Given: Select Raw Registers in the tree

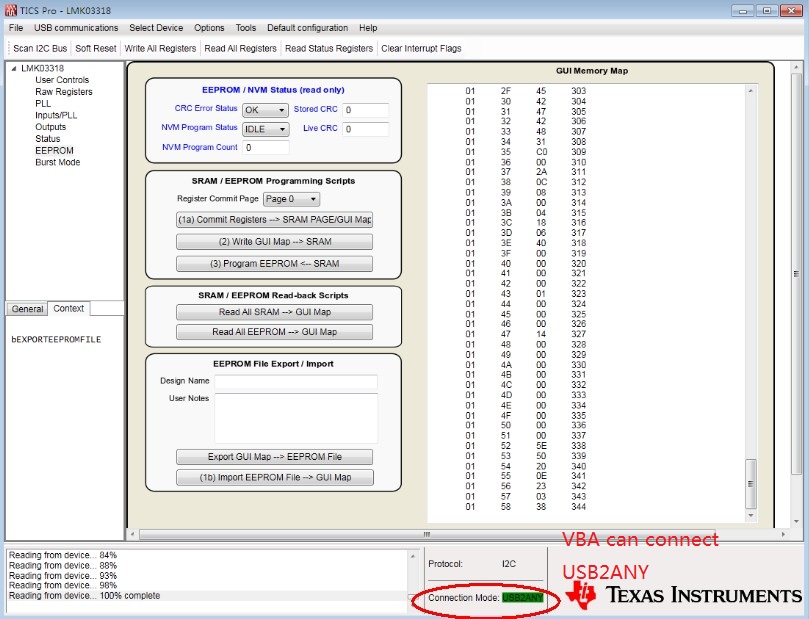Looking at the screenshot, I should click(x=64, y=92).
